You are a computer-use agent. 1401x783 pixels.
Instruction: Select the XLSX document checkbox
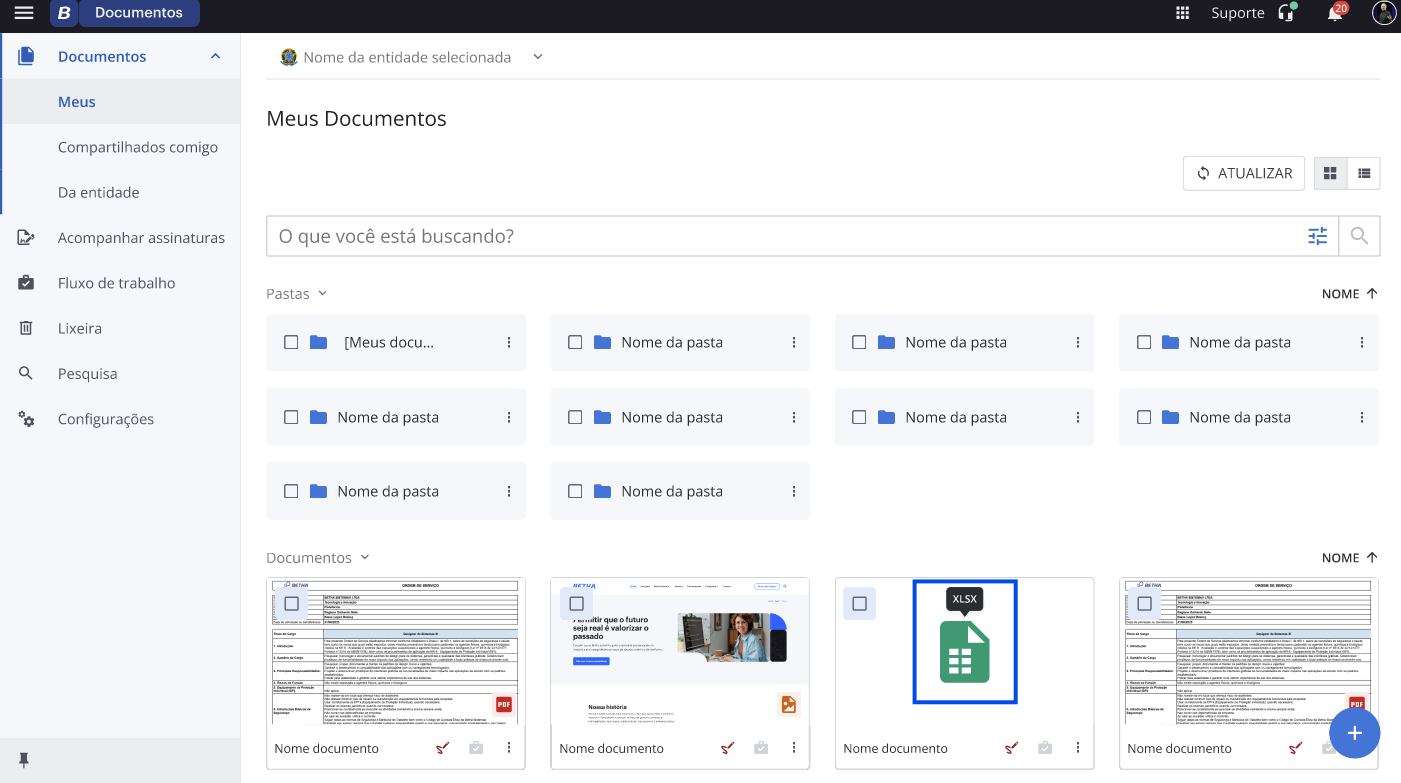click(860, 603)
